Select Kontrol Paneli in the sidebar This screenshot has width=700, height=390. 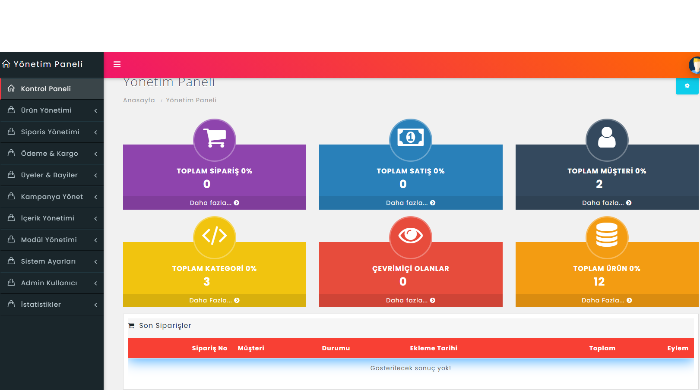click(x=52, y=88)
